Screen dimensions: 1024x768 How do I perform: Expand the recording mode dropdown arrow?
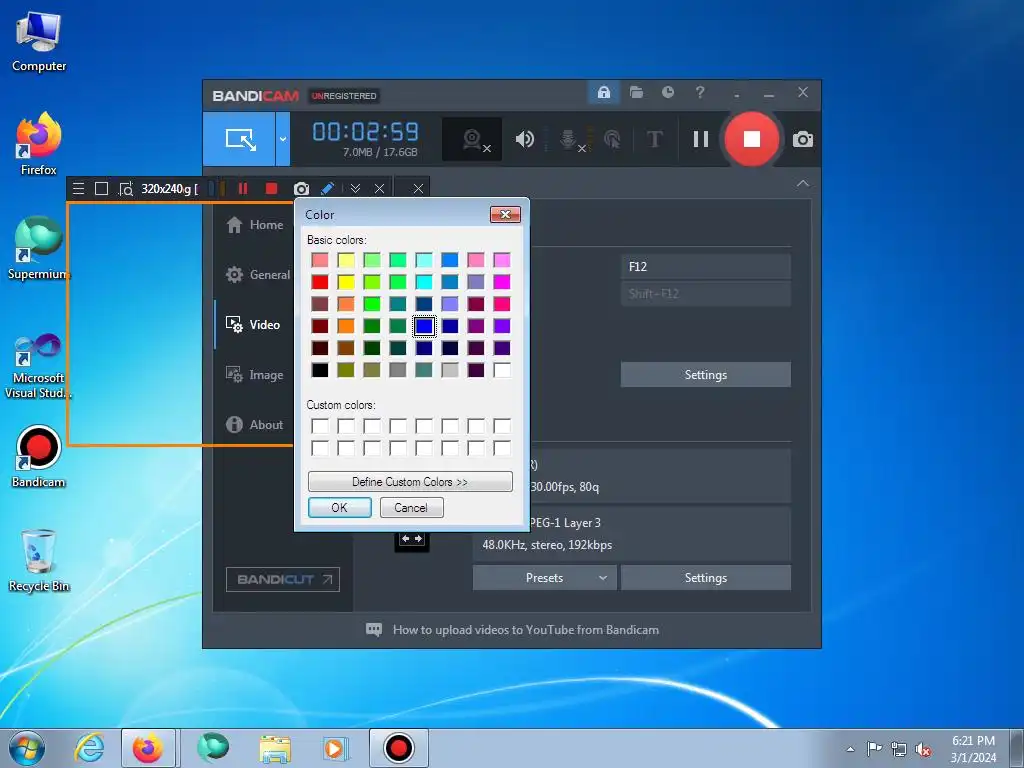283,138
